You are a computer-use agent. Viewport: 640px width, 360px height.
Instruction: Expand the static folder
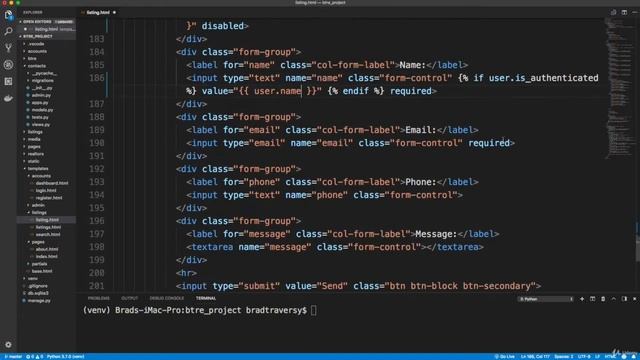pyautogui.click(x=33, y=161)
